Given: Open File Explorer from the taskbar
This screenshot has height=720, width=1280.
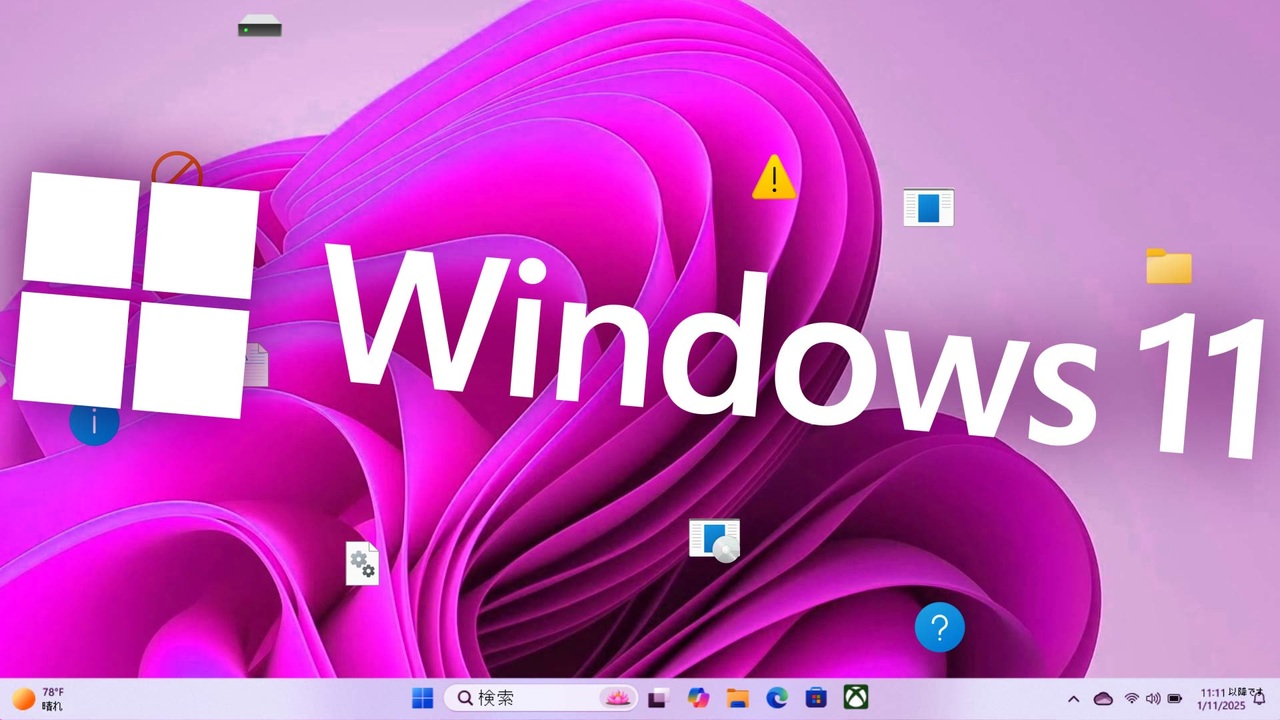Looking at the screenshot, I should point(737,698).
